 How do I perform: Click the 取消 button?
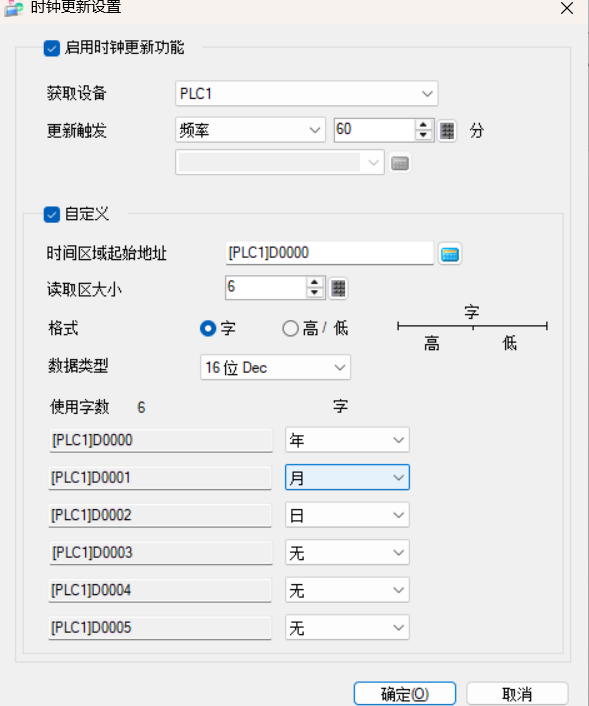[x=517, y=693]
